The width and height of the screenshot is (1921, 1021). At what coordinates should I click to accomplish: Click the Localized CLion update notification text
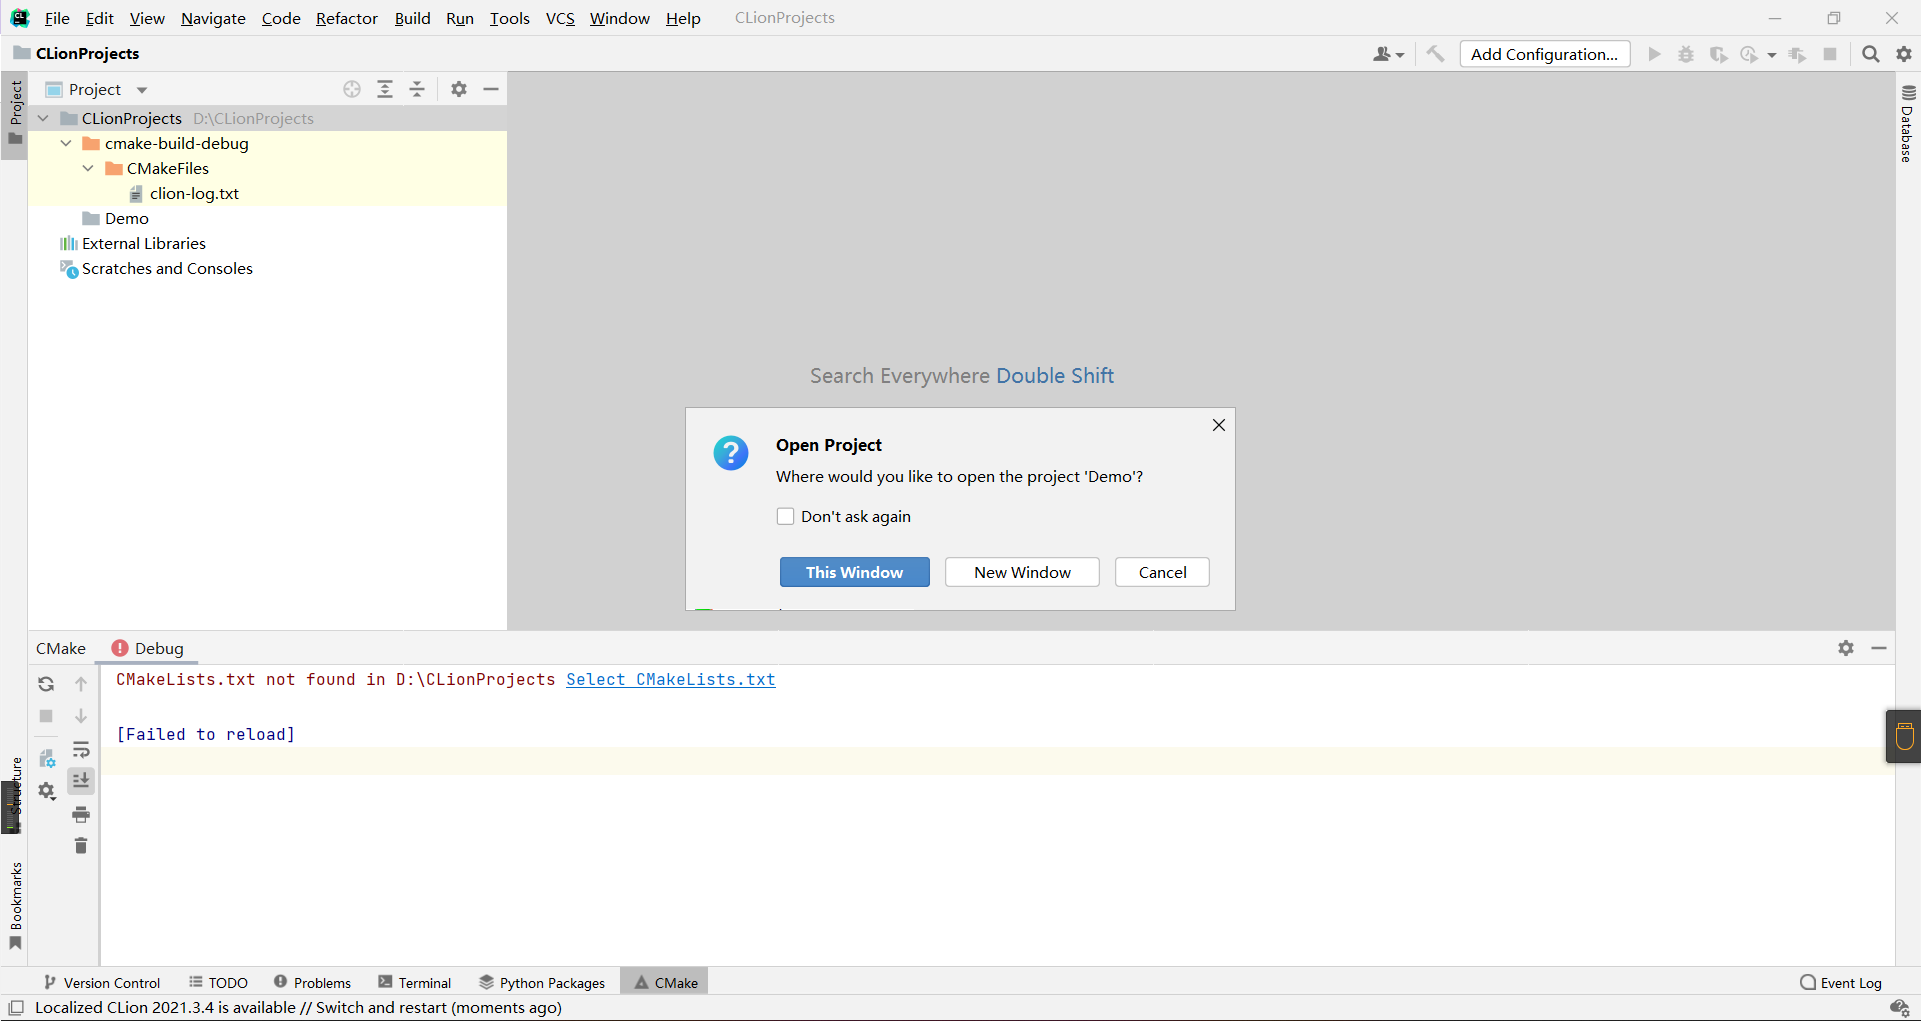(298, 1008)
